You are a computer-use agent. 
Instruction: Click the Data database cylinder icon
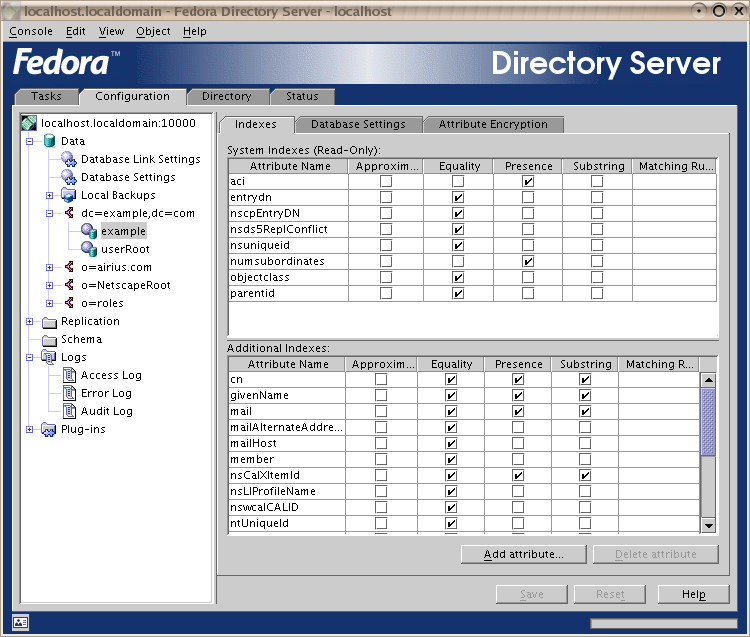[49, 141]
